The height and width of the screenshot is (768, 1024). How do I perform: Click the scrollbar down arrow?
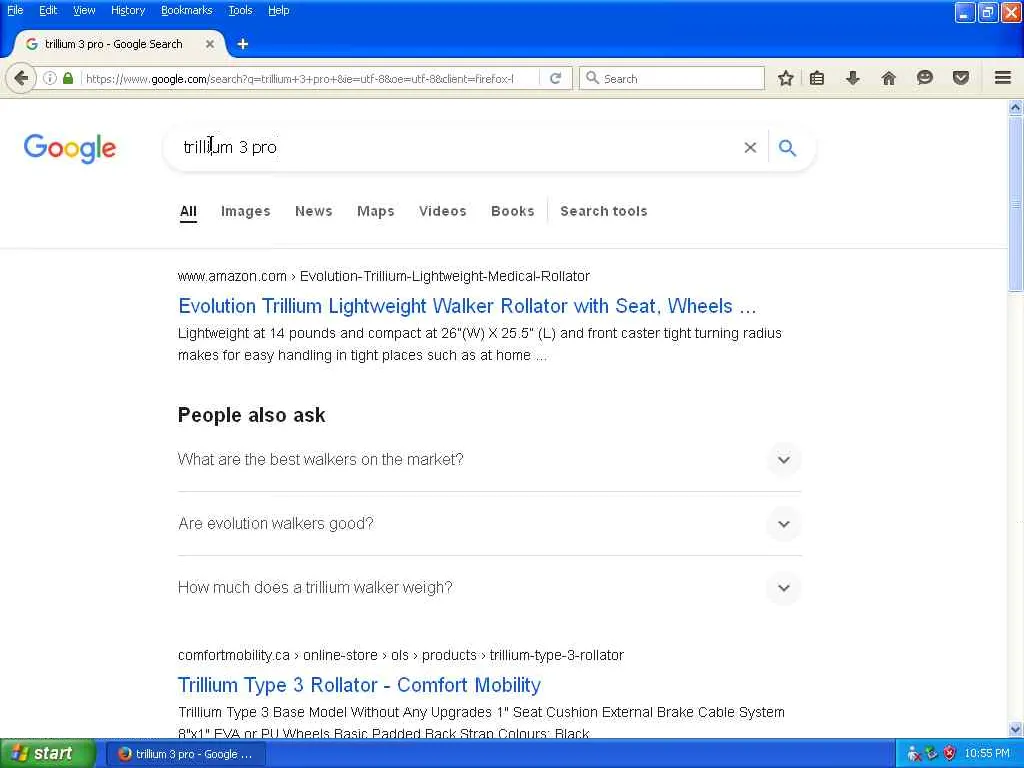pyautogui.click(x=1016, y=729)
